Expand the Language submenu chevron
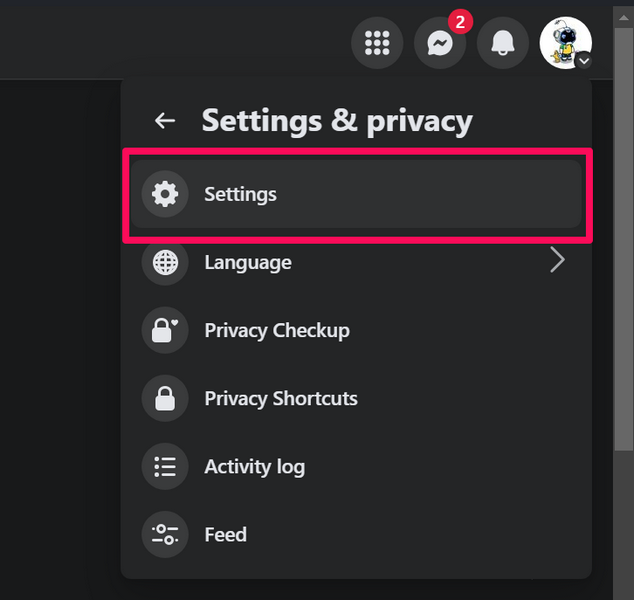 click(x=557, y=262)
